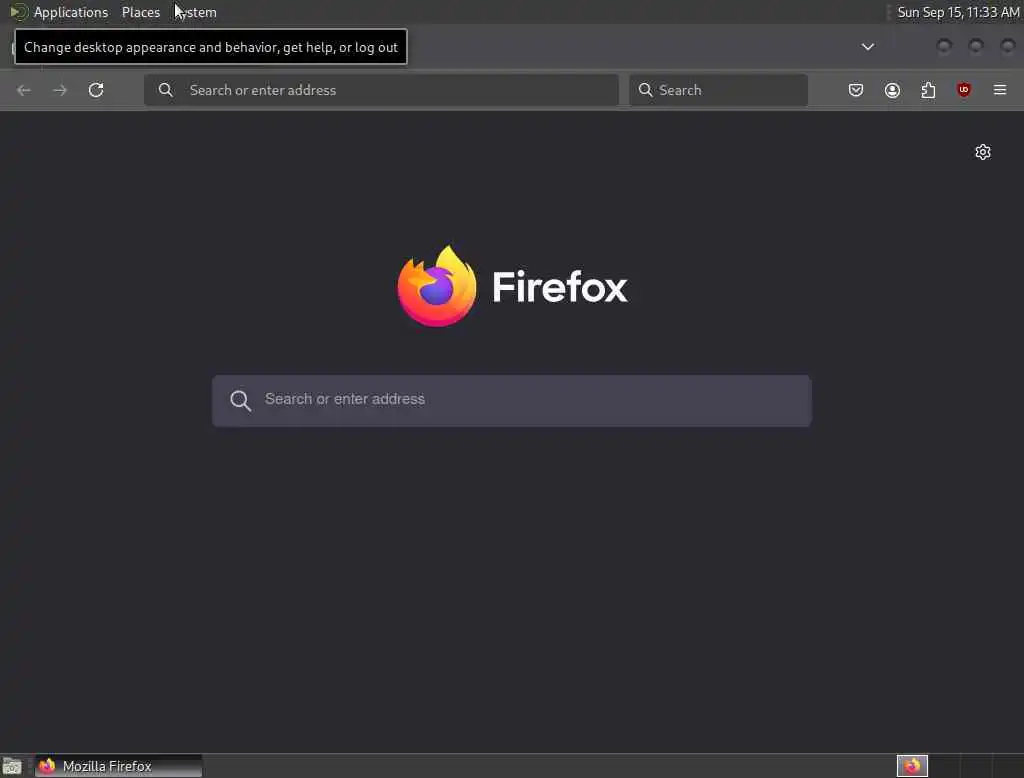Image resolution: width=1024 pixels, height=778 pixels.
Task: Focus the top address bar field
Action: coord(381,90)
